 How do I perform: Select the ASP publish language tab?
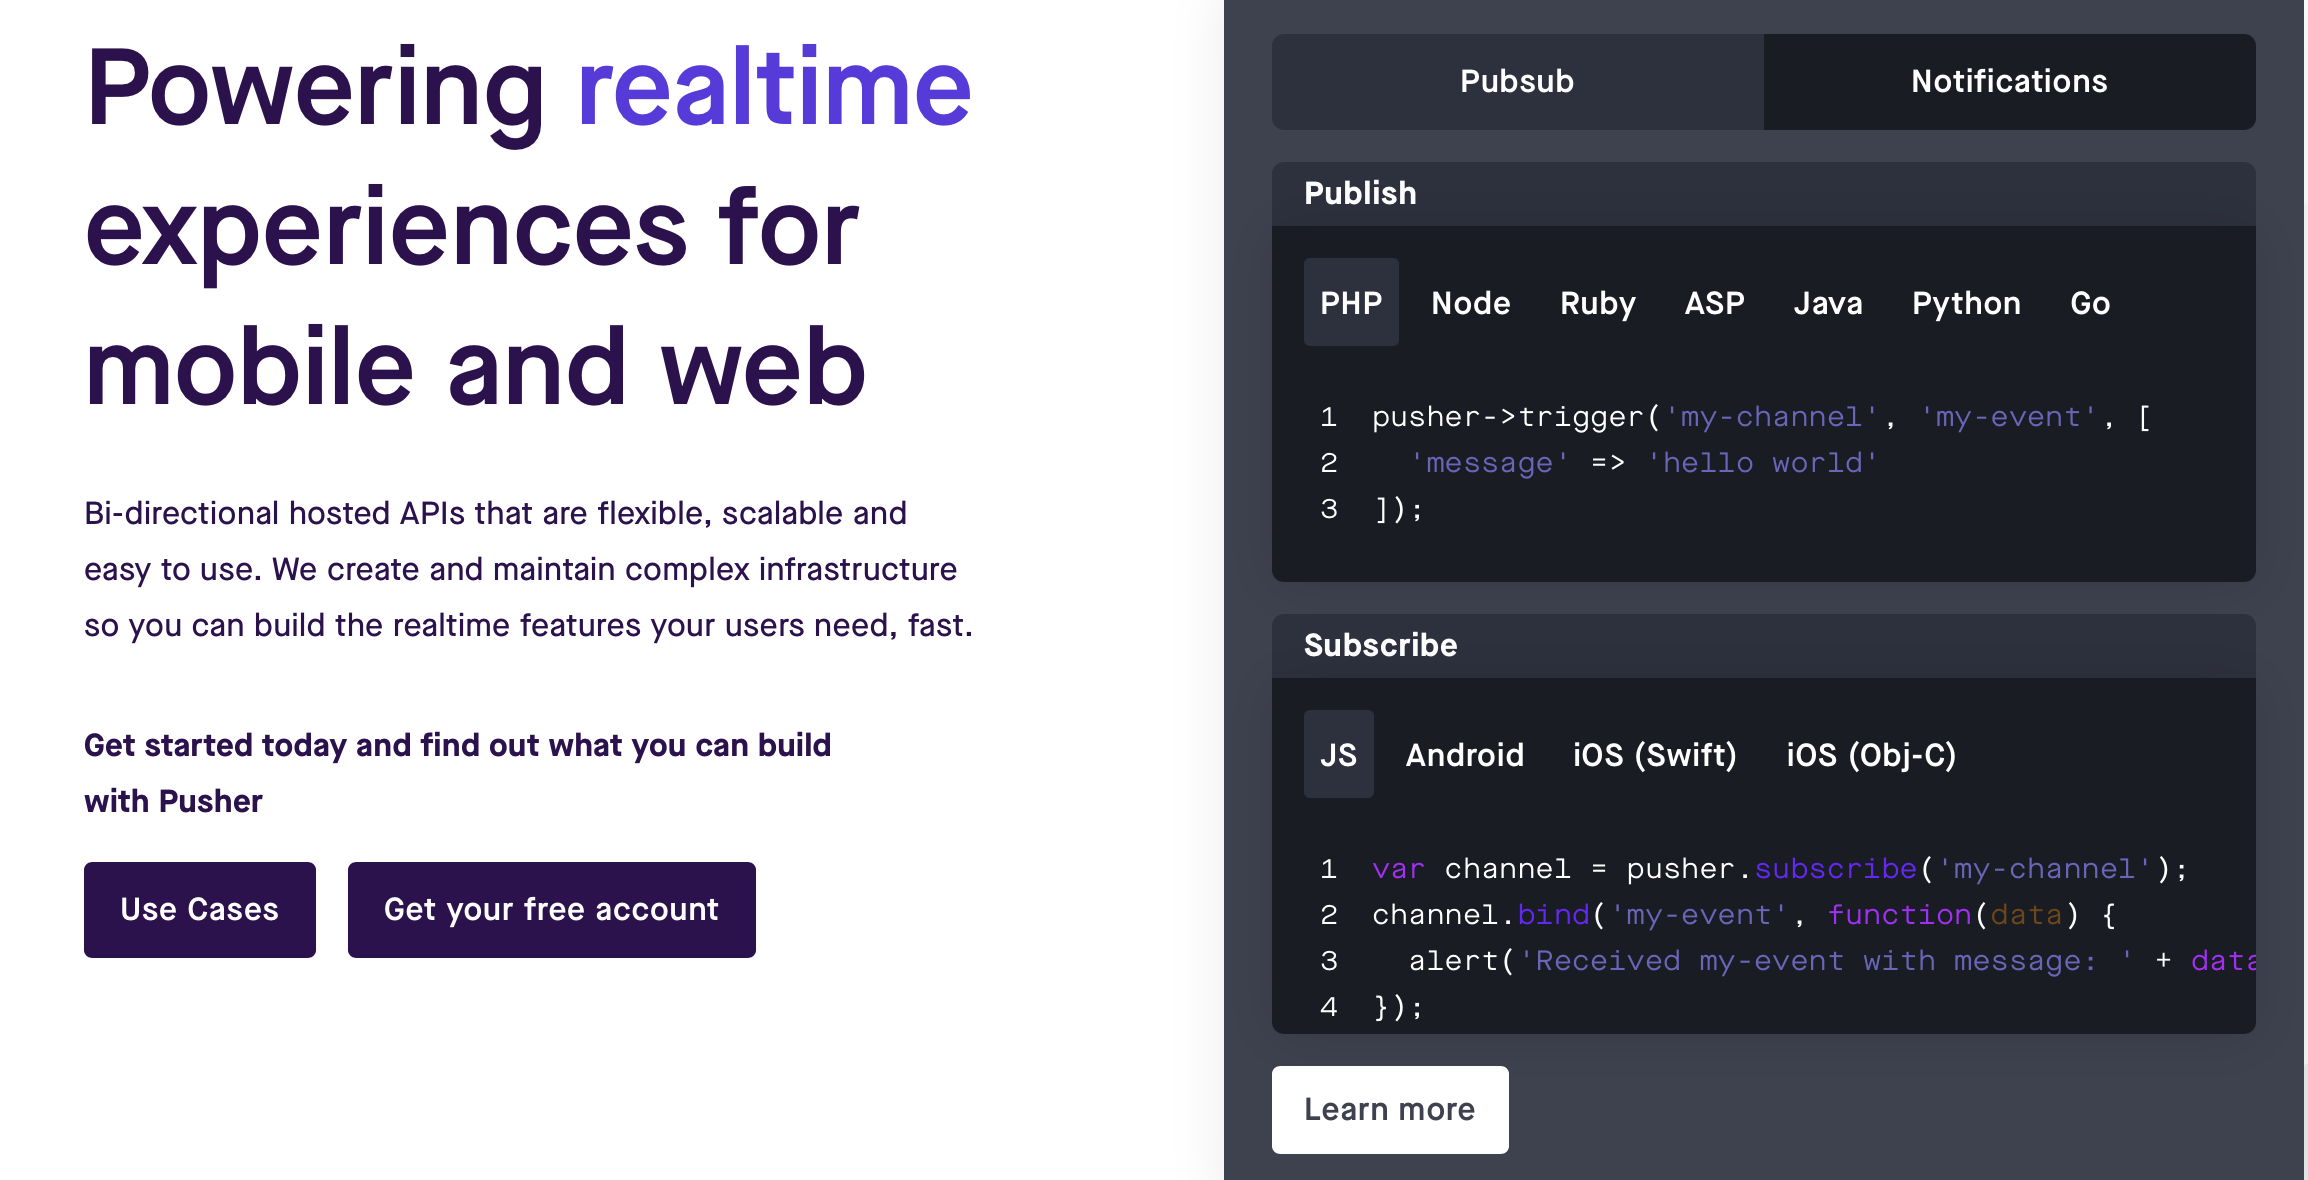(x=1714, y=302)
